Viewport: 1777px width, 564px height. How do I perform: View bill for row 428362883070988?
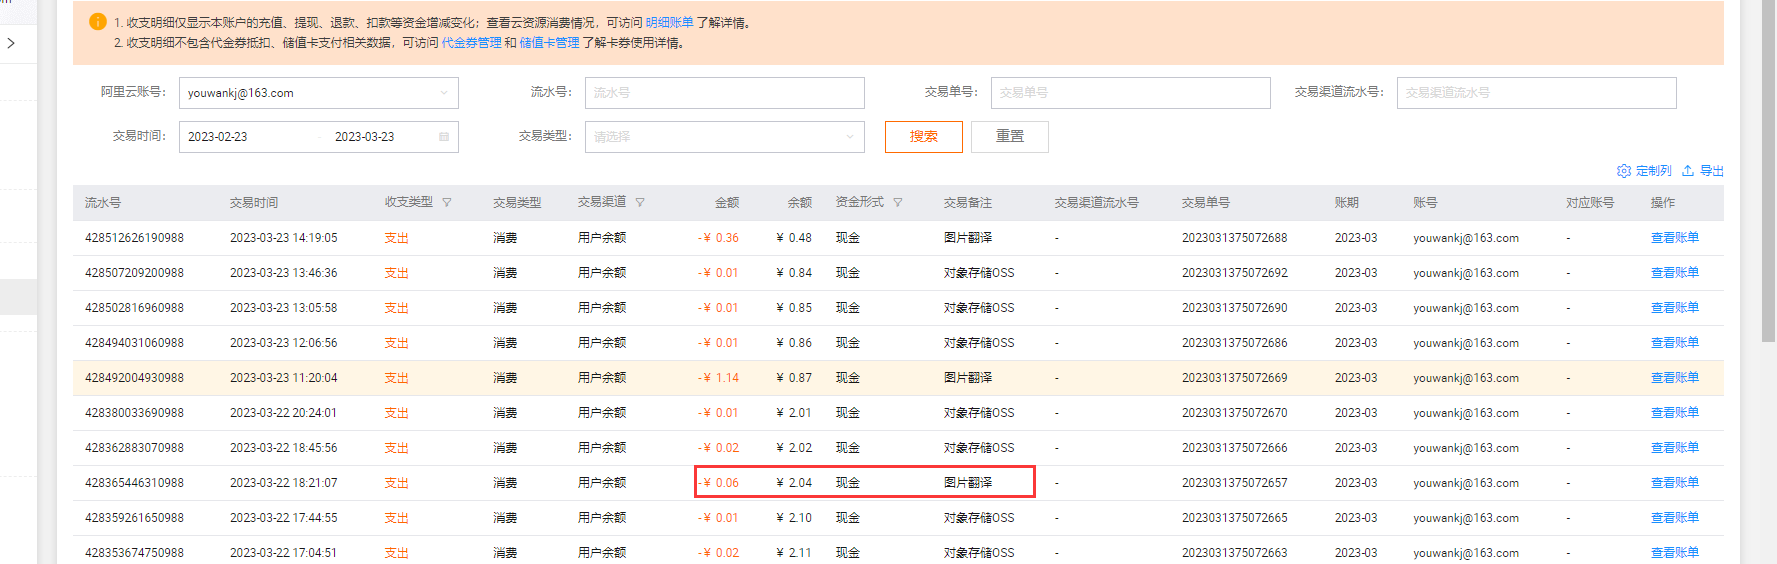(1675, 448)
